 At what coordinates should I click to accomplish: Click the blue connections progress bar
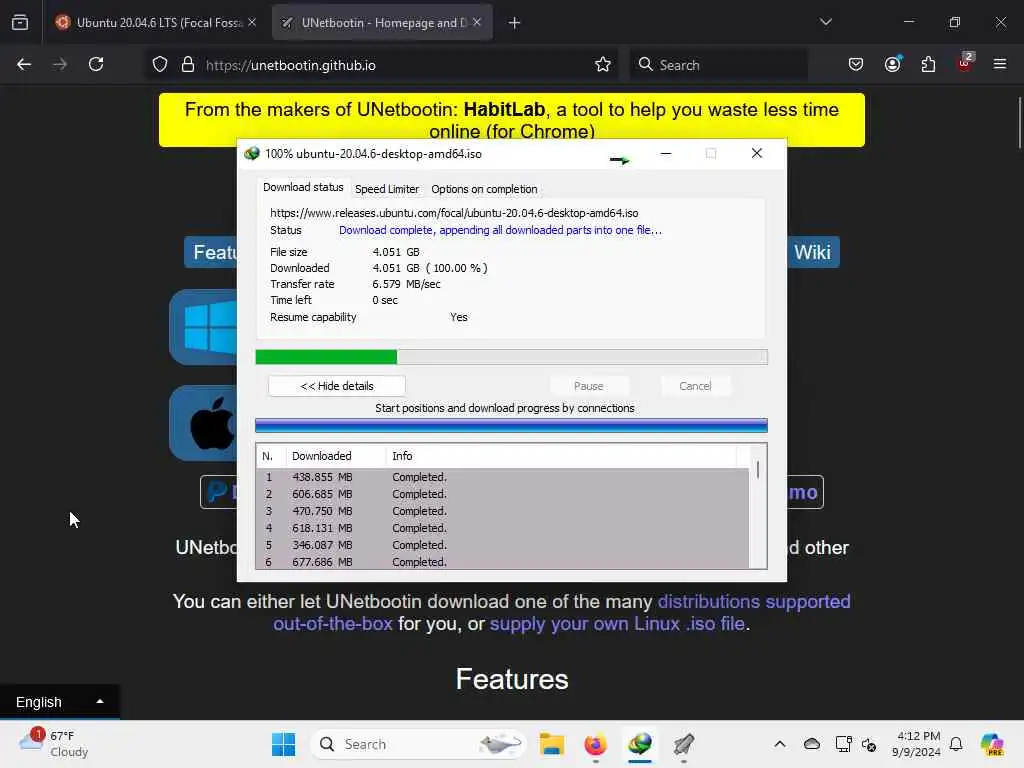click(x=511, y=426)
